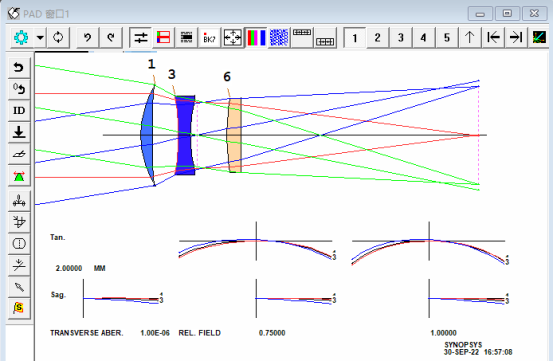
Task: Click the jump-to-last arrow icon
Action: click(x=515, y=37)
